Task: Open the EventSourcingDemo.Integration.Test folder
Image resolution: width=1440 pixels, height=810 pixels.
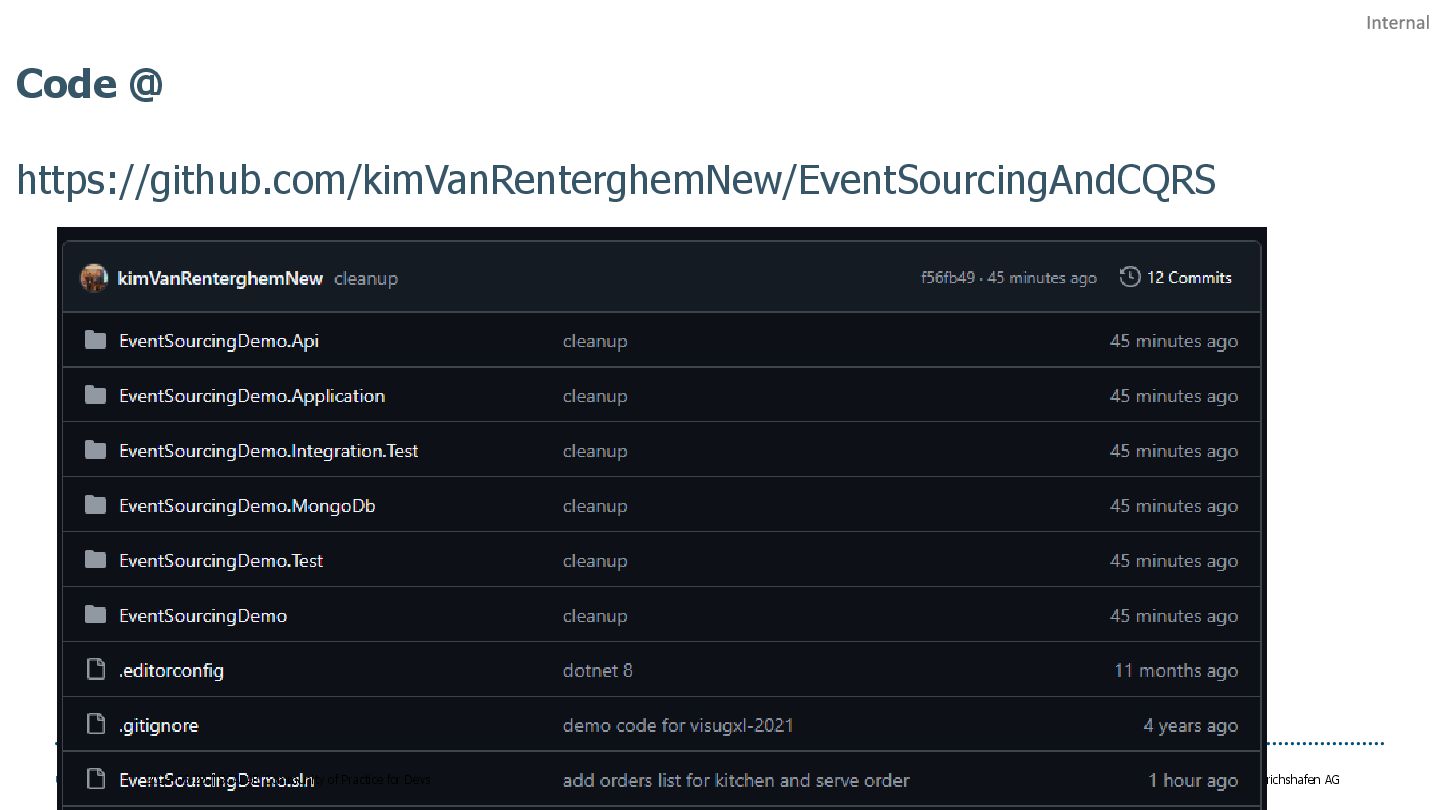Action: coord(268,451)
